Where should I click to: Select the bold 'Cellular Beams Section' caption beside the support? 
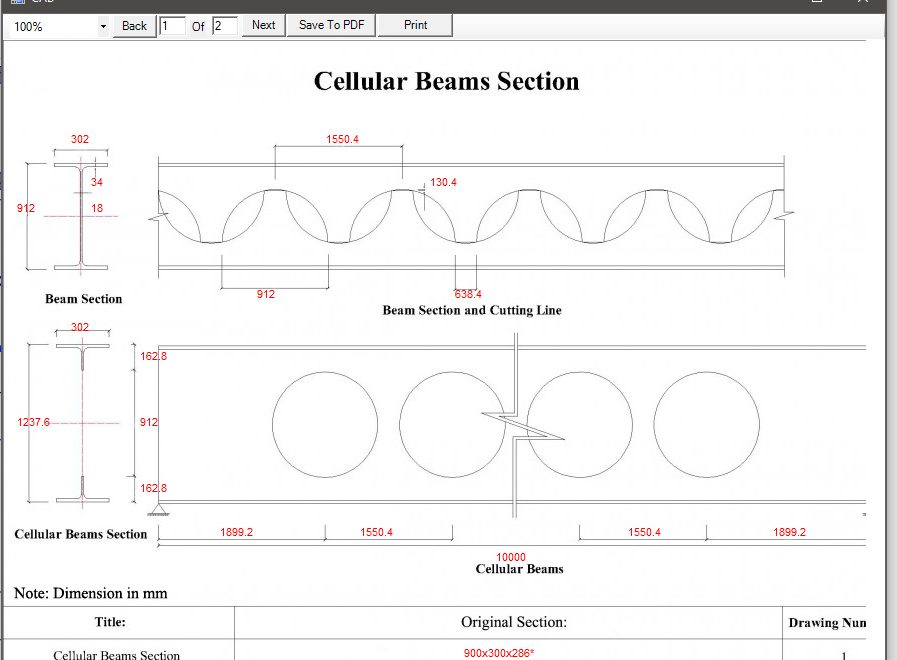pos(81,534)
